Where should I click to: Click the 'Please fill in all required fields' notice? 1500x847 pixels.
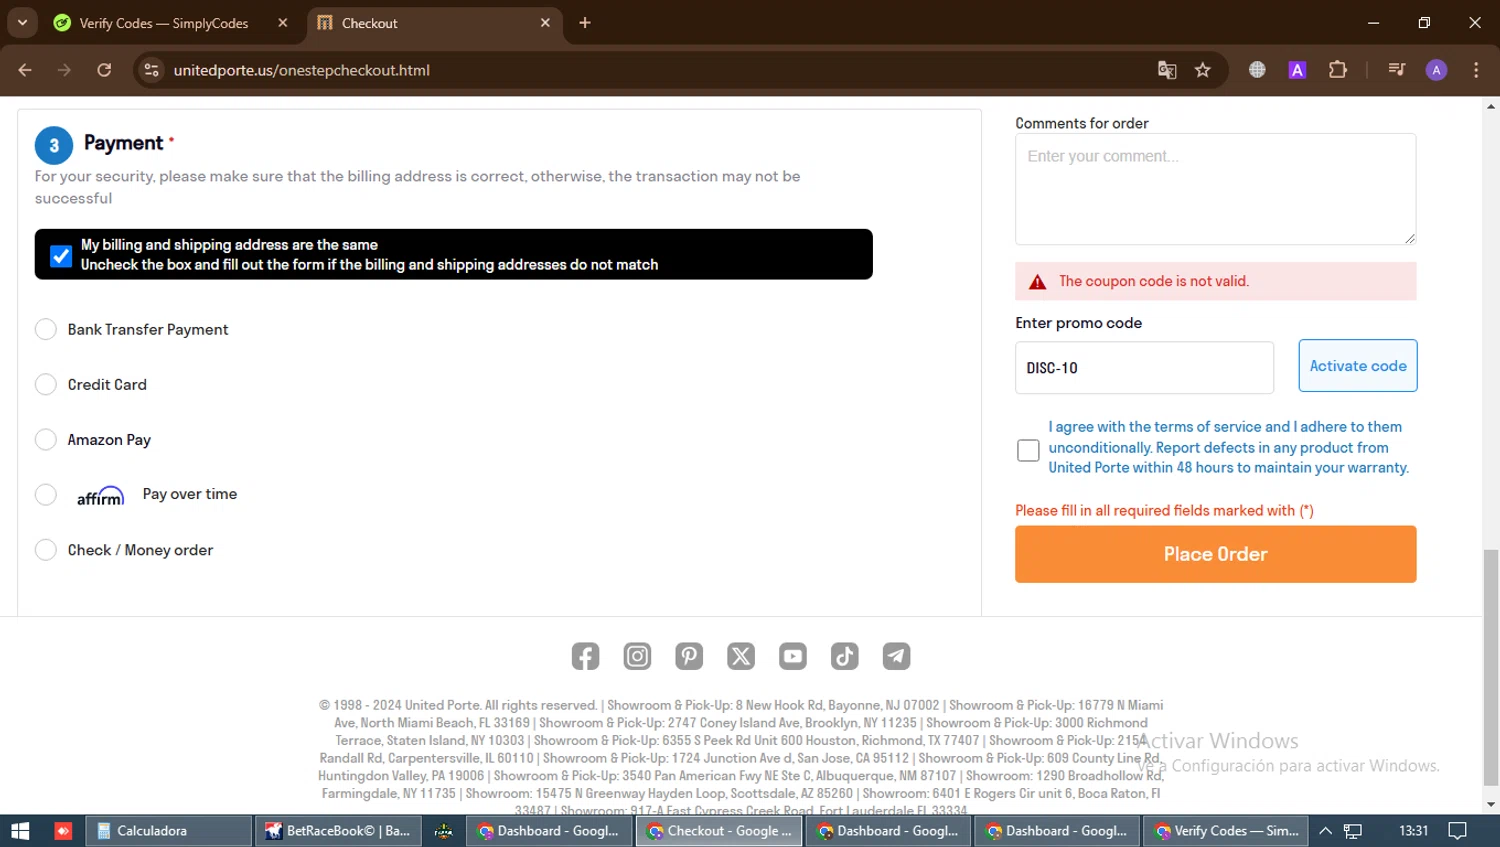click(x=1164, y=511)
